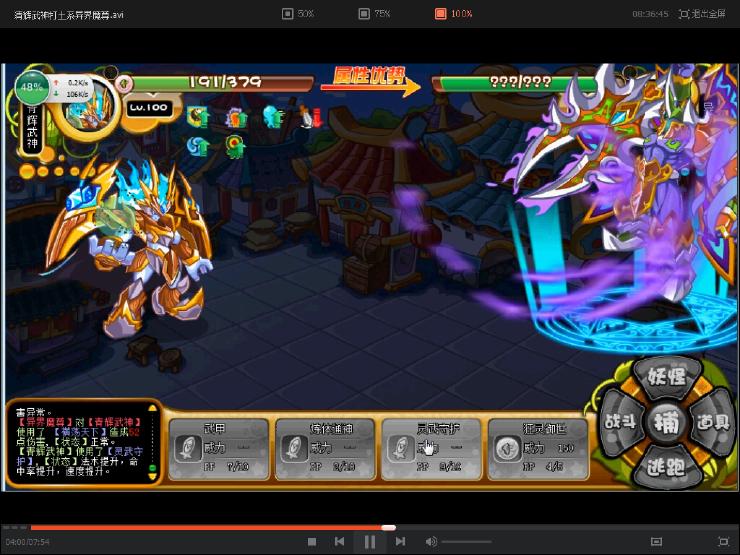The height and width of the screenshot is (555, 740).
Task: Pause the video
Action: 370,542
